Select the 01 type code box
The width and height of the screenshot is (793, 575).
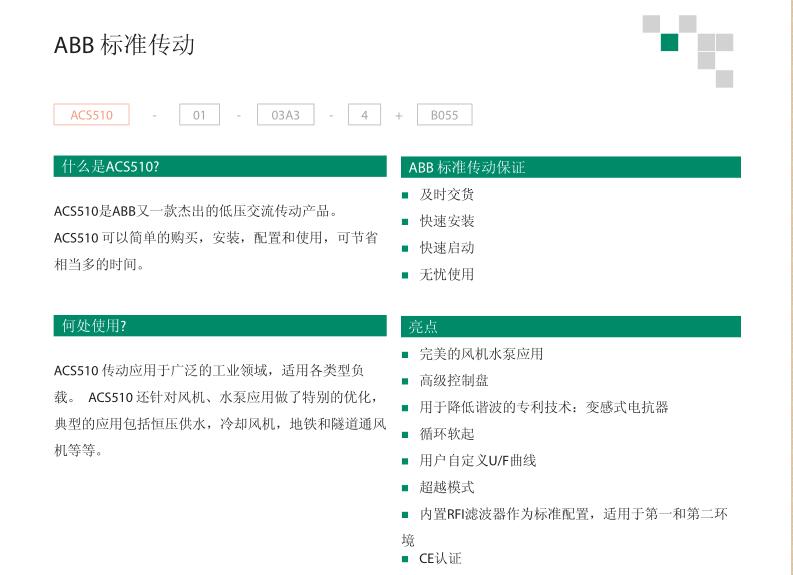pyautogui.click(x=199, y=115)
